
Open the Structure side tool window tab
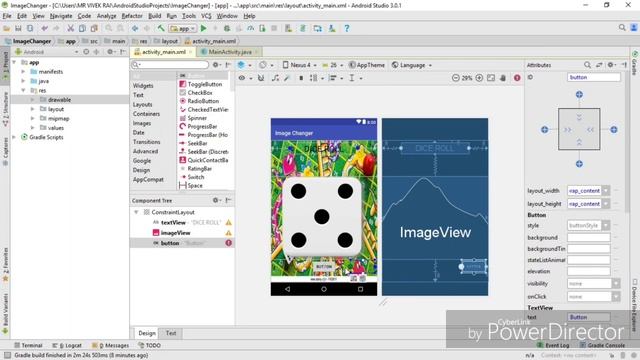tap(5, 109)
